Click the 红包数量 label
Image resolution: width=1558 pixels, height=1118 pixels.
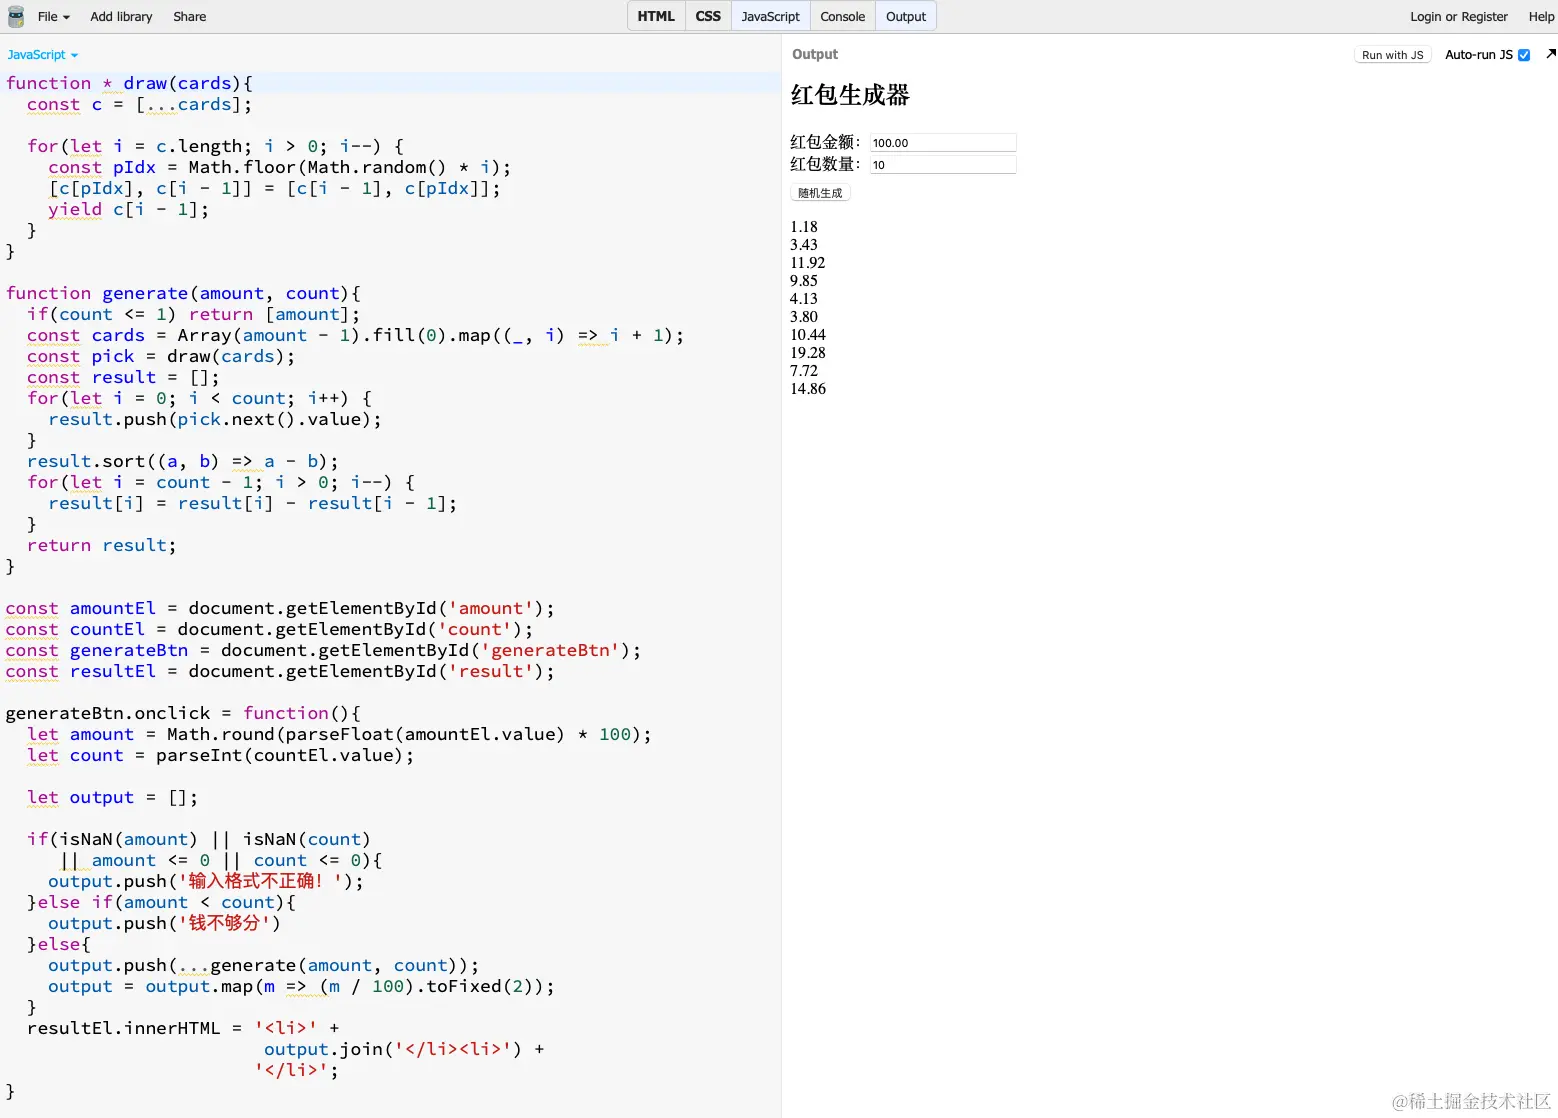point(825,164)
